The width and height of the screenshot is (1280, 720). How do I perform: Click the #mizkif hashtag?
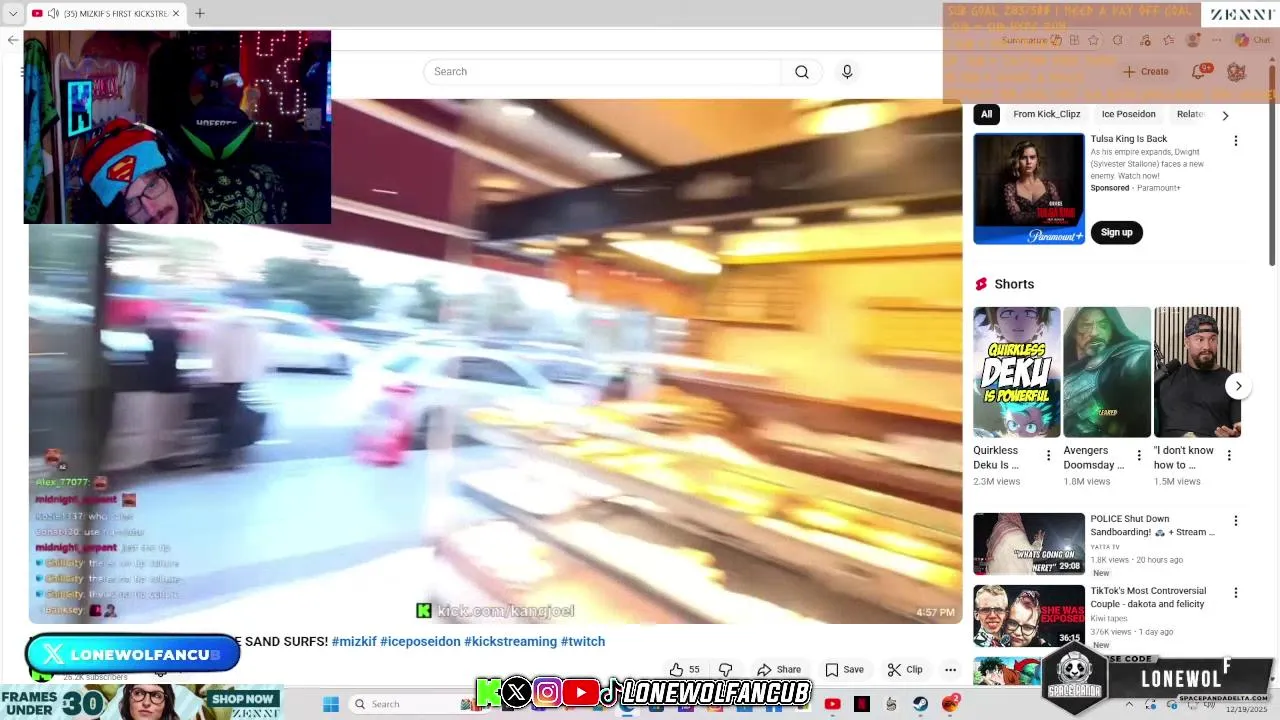point(354,642)
